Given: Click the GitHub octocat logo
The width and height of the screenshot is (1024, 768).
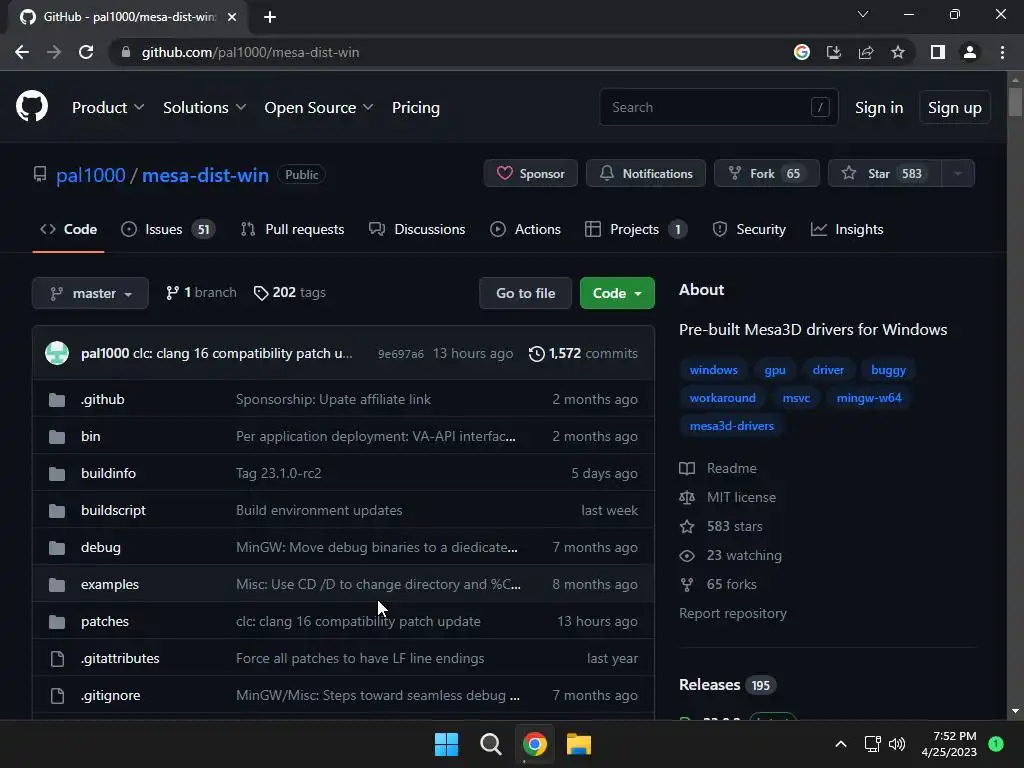Looking at the screenshot, I should tap(32, 107).
